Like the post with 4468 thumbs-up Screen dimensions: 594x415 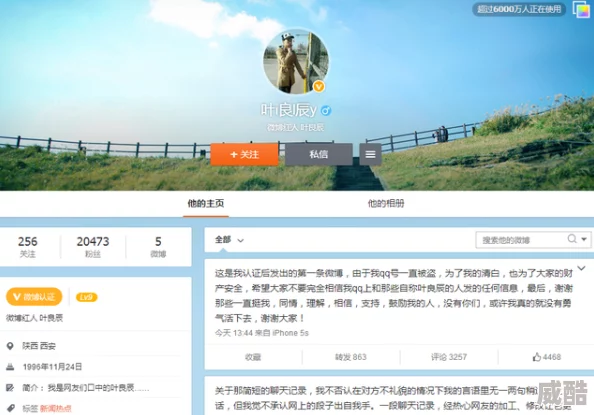pos(546,357)
